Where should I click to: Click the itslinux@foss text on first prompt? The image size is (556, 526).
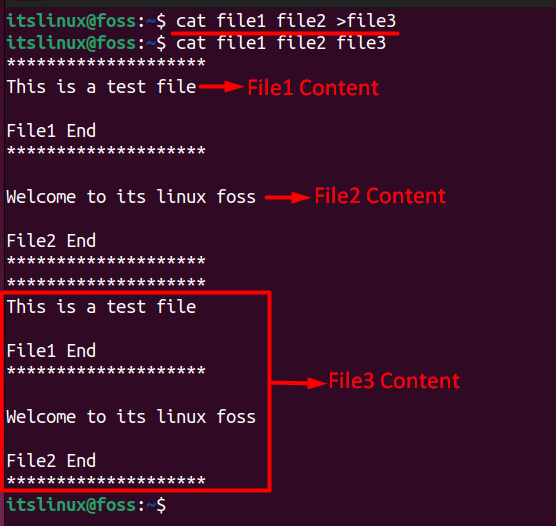pyautogui.click(x=71, y=21)
